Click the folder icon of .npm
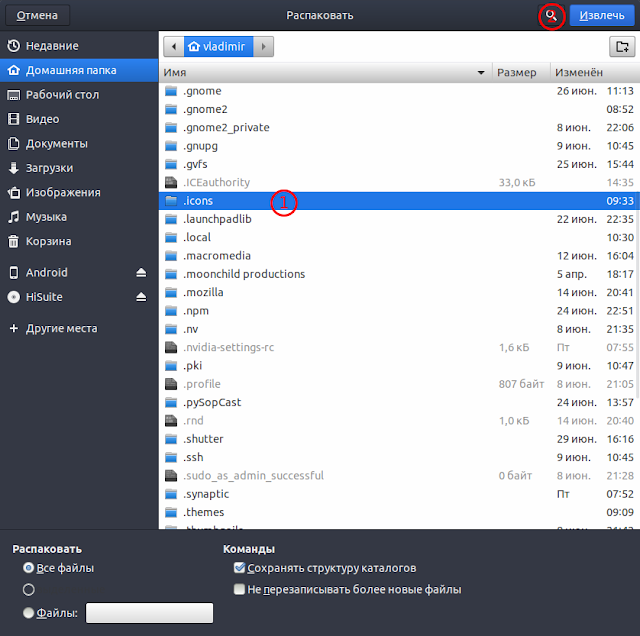This screenshot has height=636, width=640. 171,311
